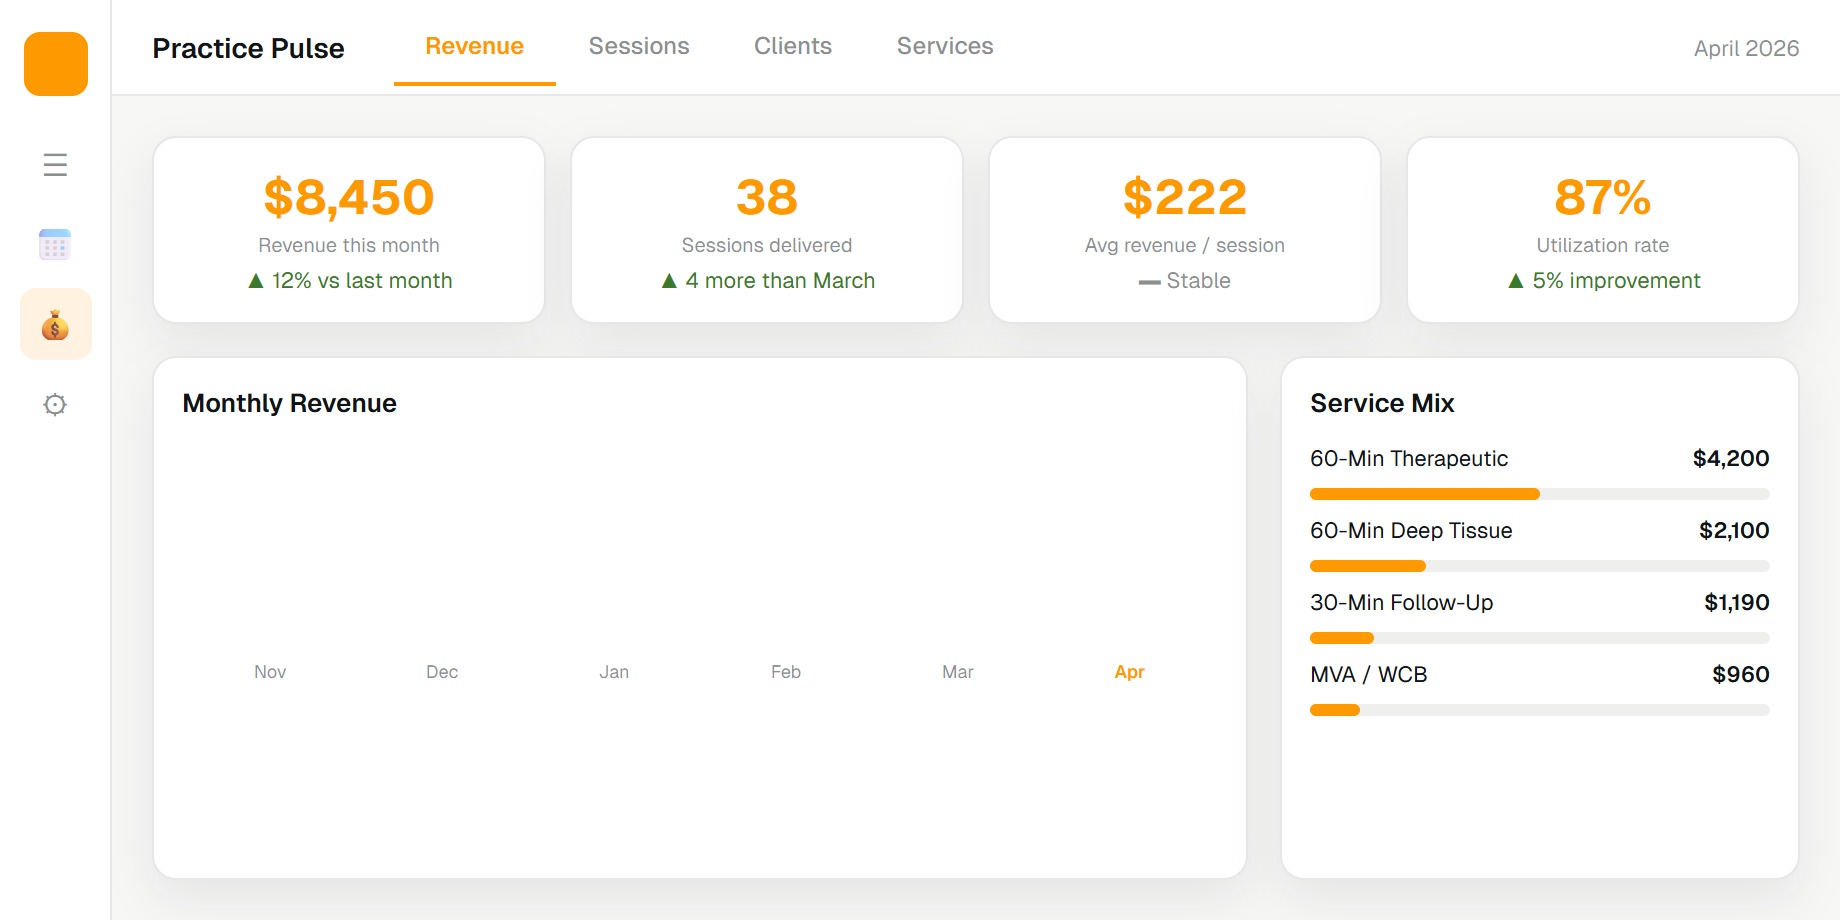Screen dimensions: 1840x920
Task: Select the Dec label on the chart
Action: point(442,672)
